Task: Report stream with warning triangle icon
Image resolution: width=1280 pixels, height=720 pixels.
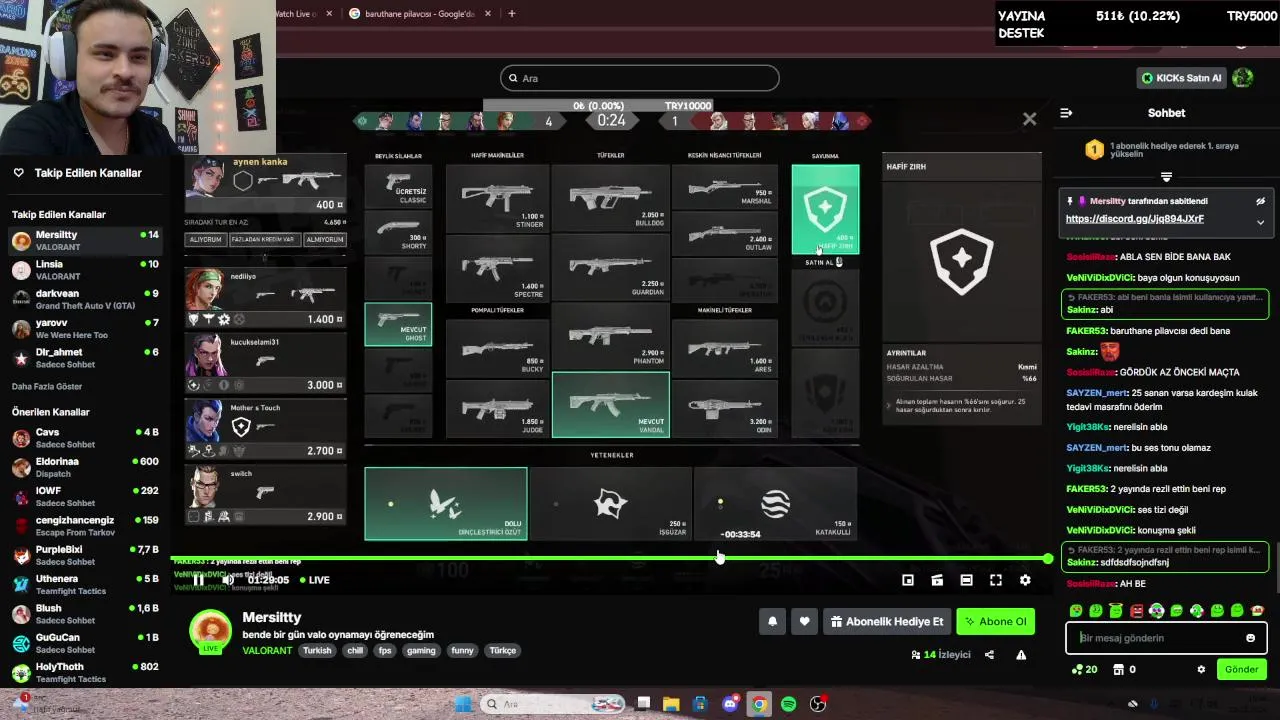Action: point(1021,655)
